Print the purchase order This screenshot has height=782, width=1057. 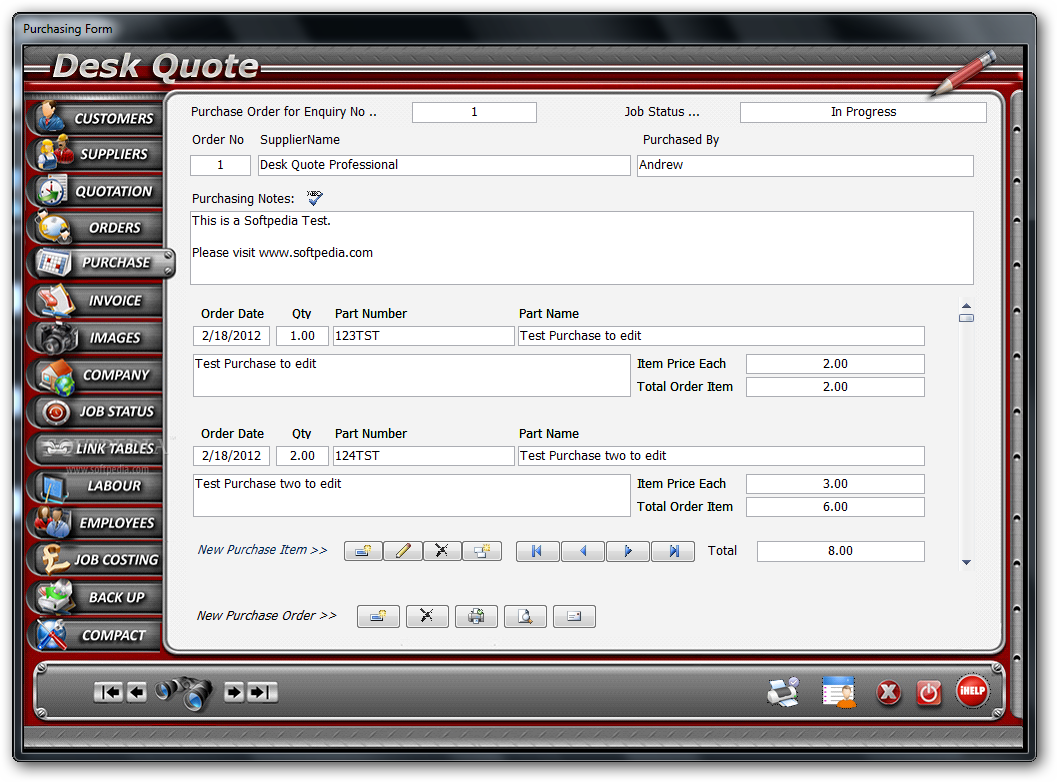477,616
